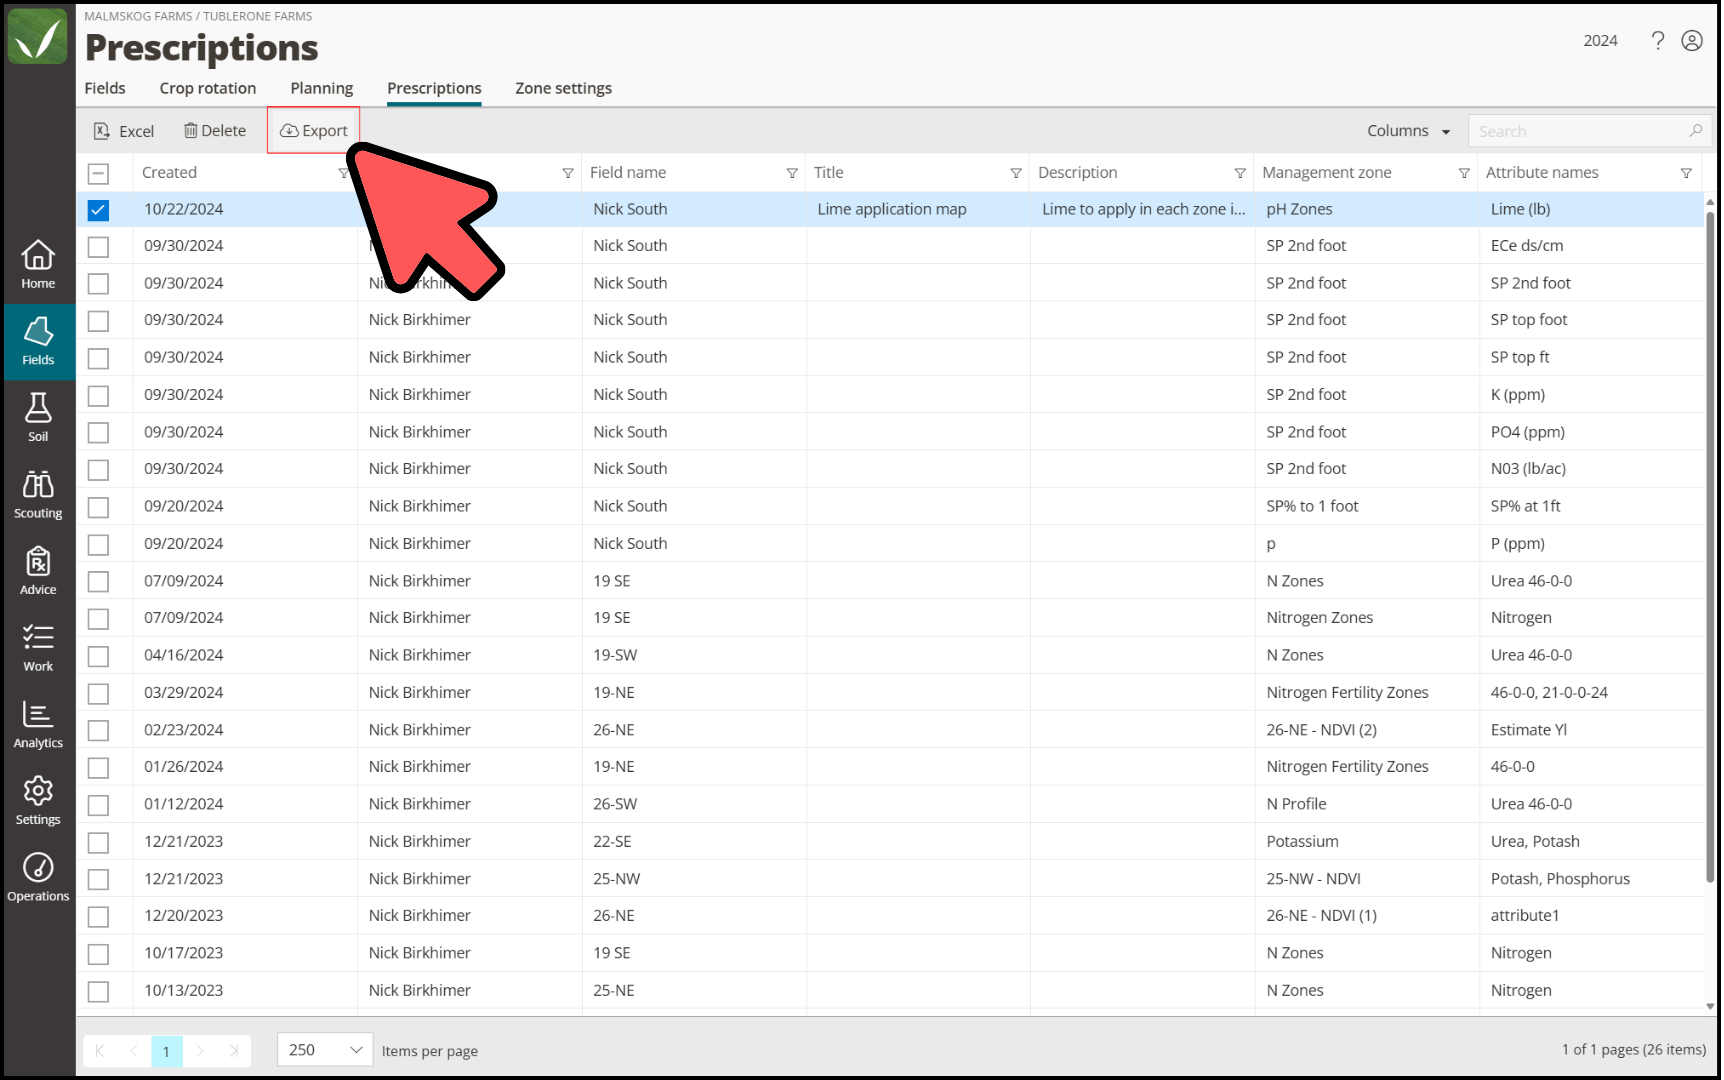Open the Fields section in the sidebar
This screenshot has width=1724, height=1080.
click(x=38, y=342)
